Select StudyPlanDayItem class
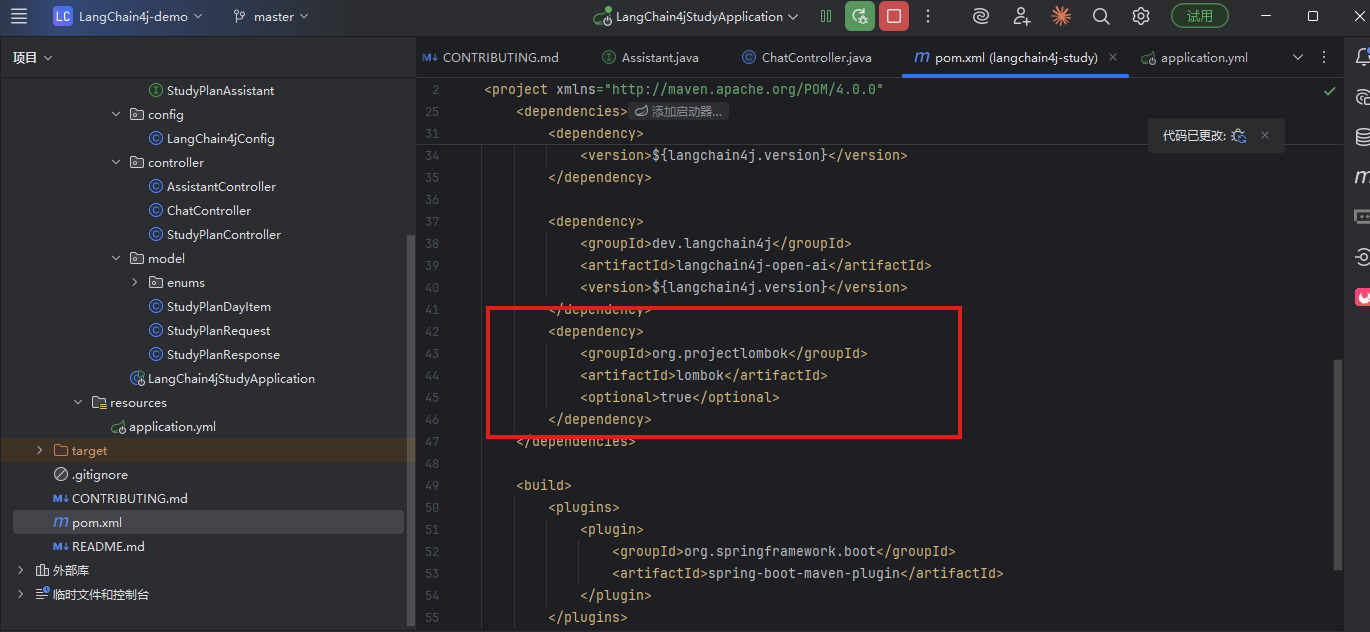 tap(218, 306)
